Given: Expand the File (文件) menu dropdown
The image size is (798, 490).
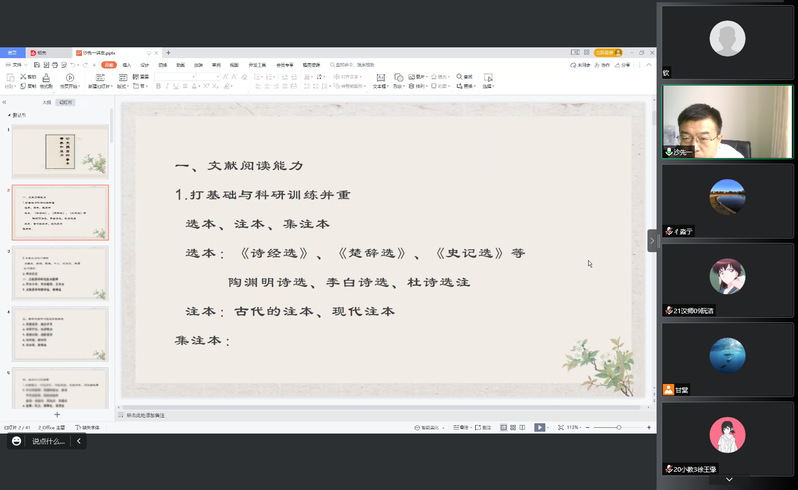Looking at the screenshot, I should 26,65.
